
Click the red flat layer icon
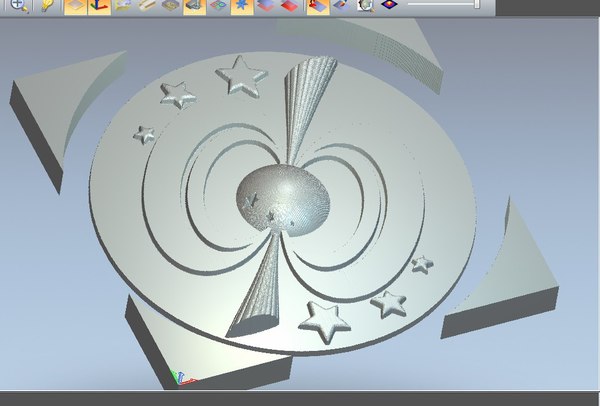coord(290,6)
